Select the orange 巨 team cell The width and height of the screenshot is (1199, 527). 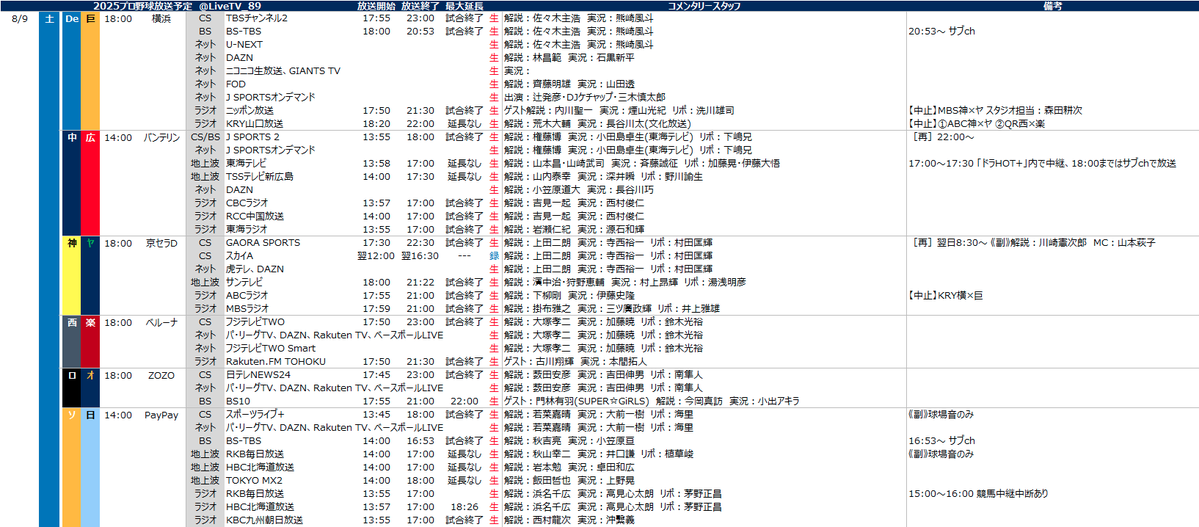click(90, 18)
